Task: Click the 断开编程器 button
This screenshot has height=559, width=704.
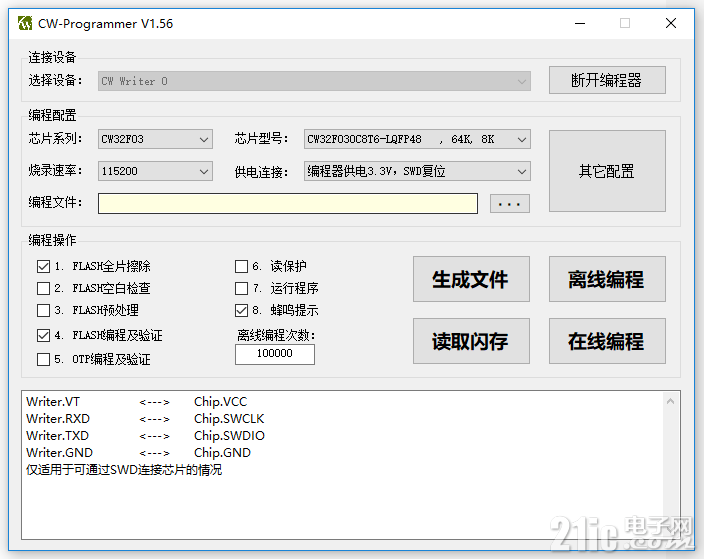Action: (607, 80)
